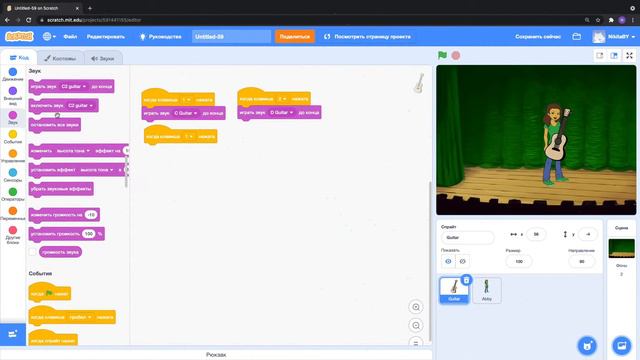
Task: Open пробел dropdown in palette key block
Action: (x=80, y=317)
